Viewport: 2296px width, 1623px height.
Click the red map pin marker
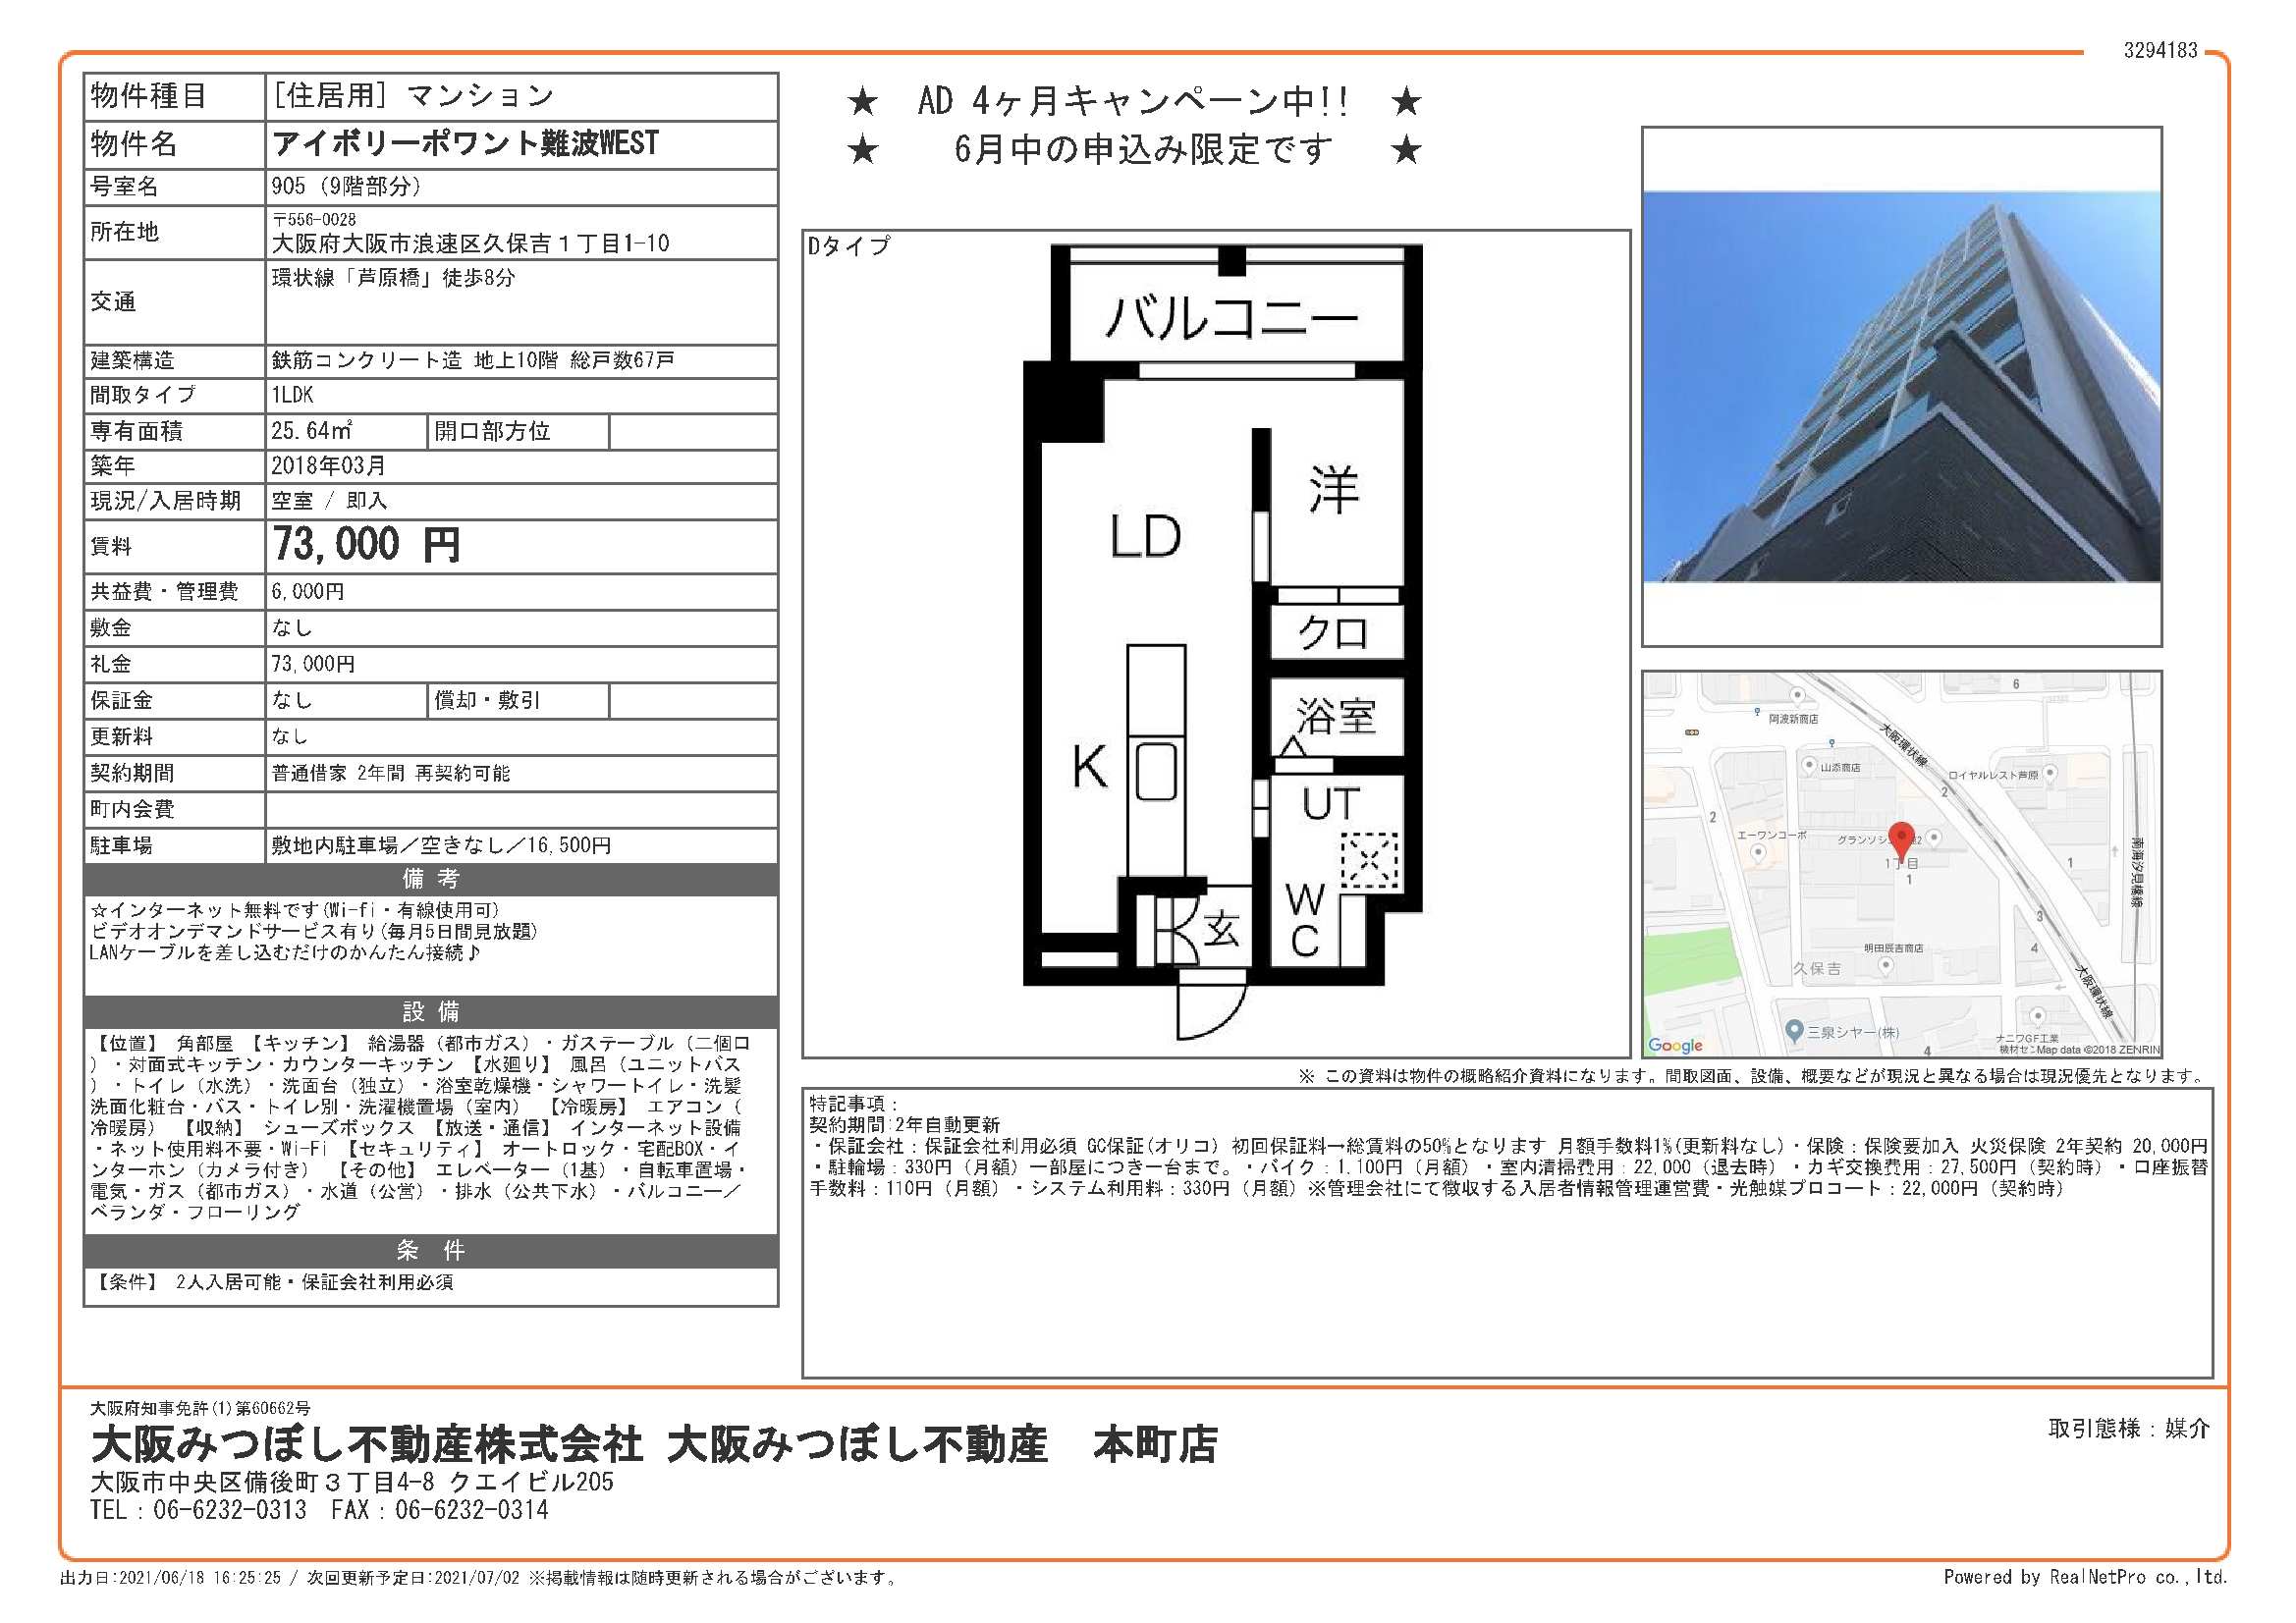click(x=1901, y=841)
